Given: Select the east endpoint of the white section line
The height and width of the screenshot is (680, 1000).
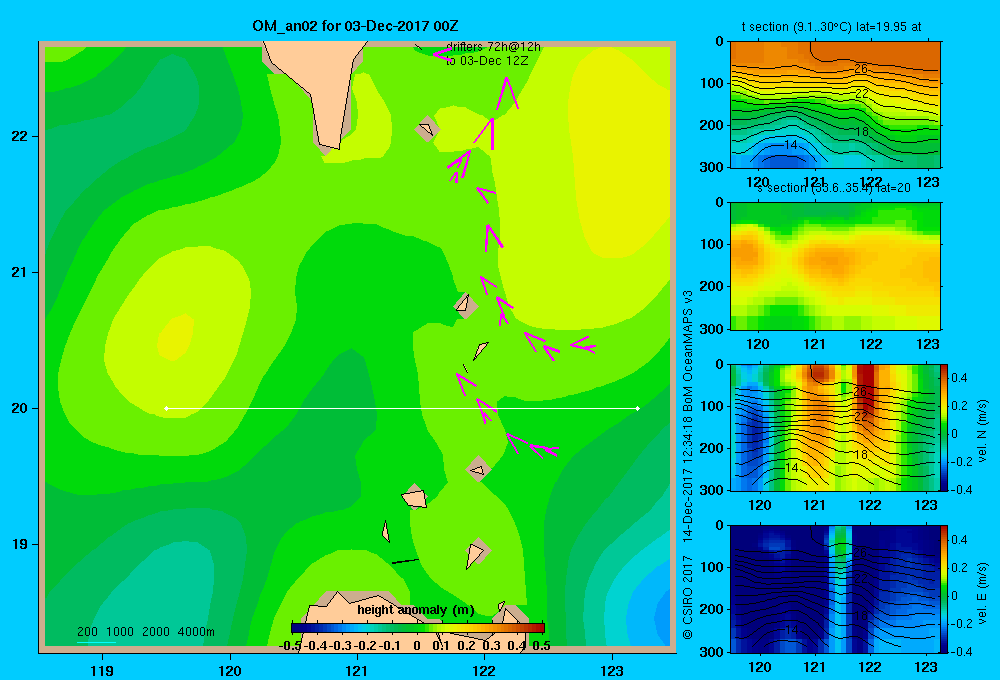Looking at the screenshot, I should coord(638,408).
